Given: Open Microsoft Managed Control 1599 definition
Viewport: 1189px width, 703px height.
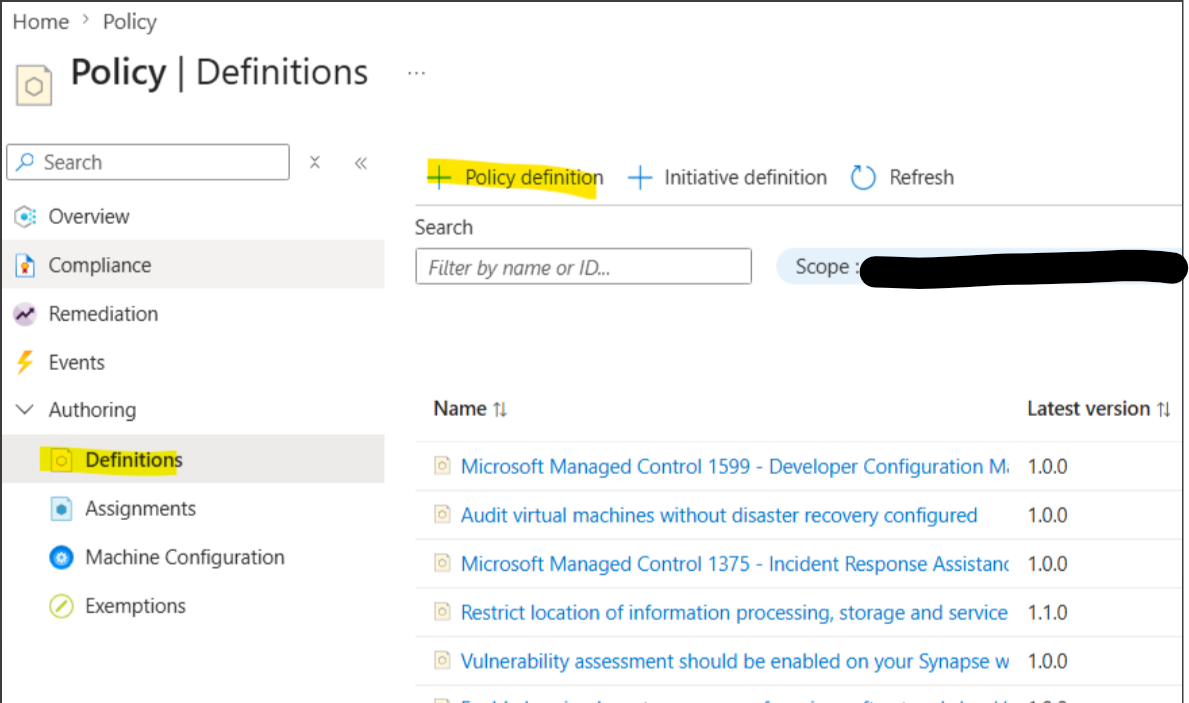Looking at the screenshot, I should (x=735, y=466).
